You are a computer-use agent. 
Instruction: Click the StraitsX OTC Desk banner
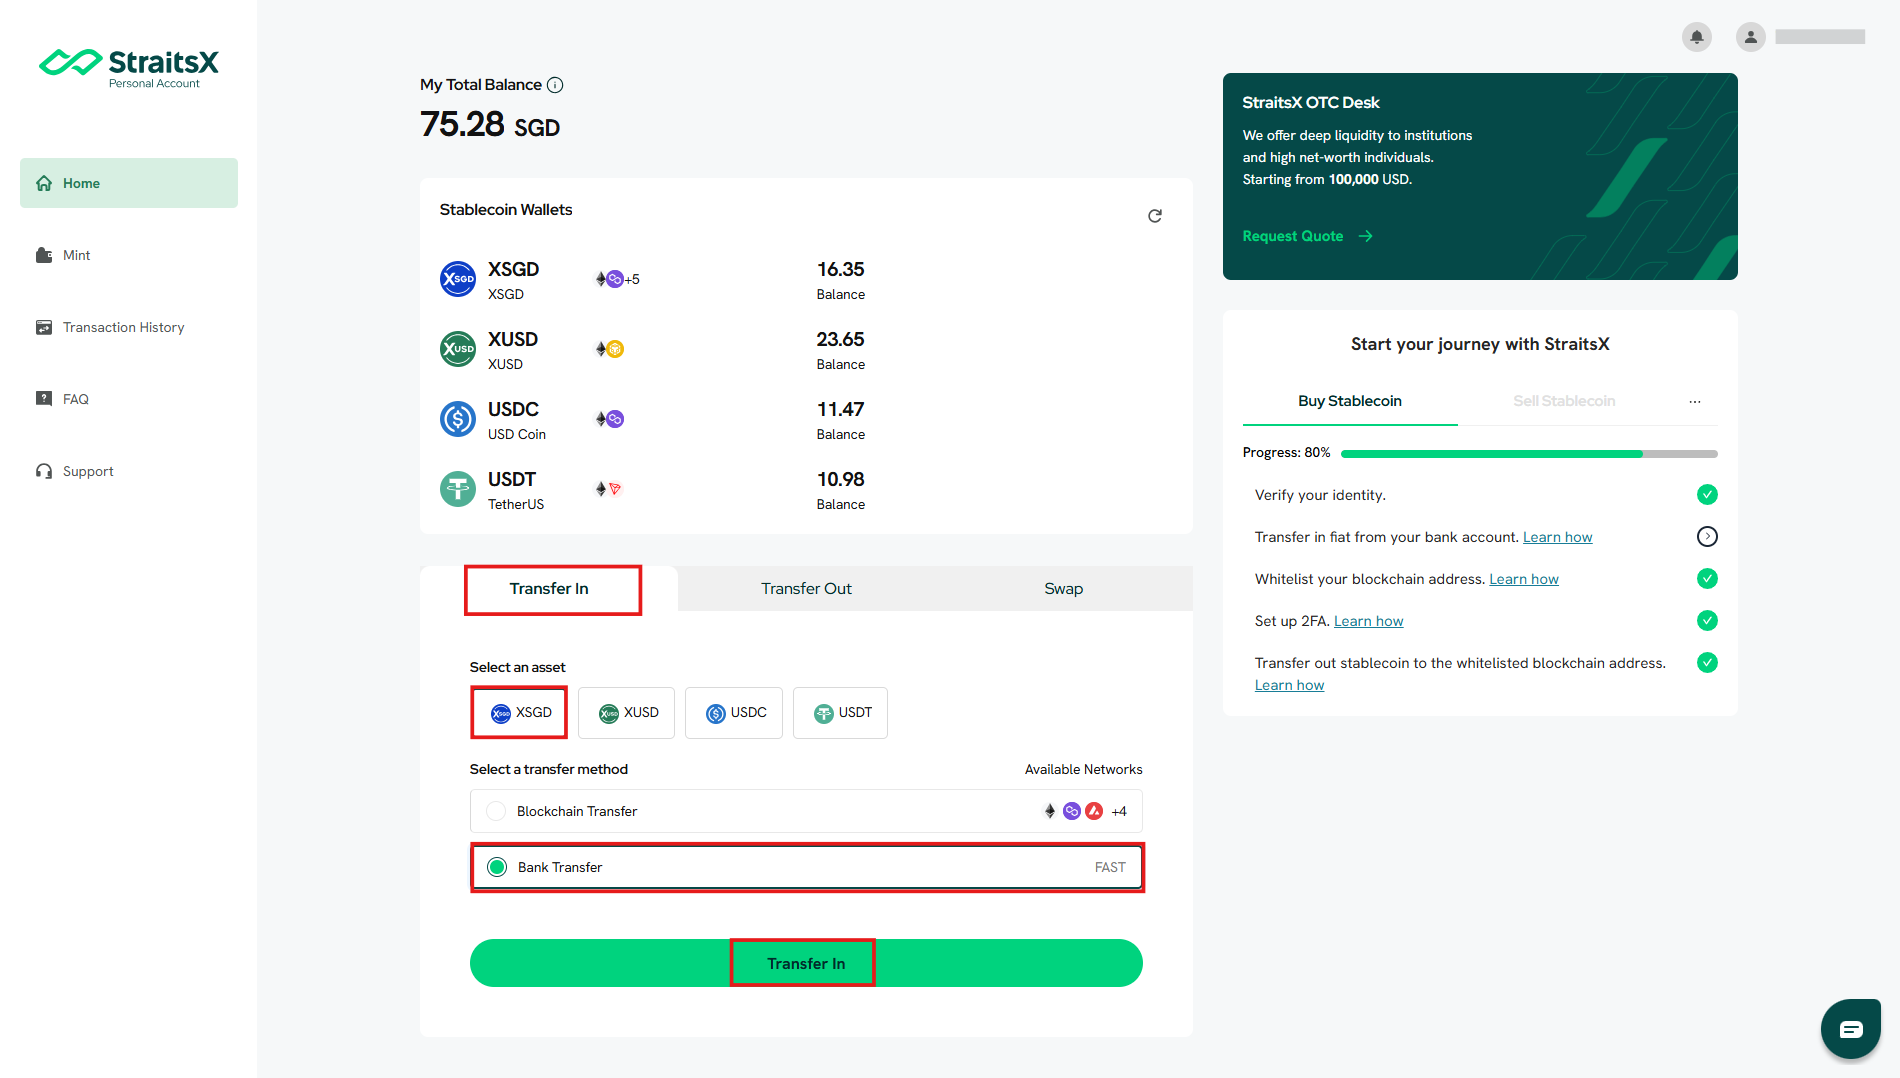pos(1480,176)
